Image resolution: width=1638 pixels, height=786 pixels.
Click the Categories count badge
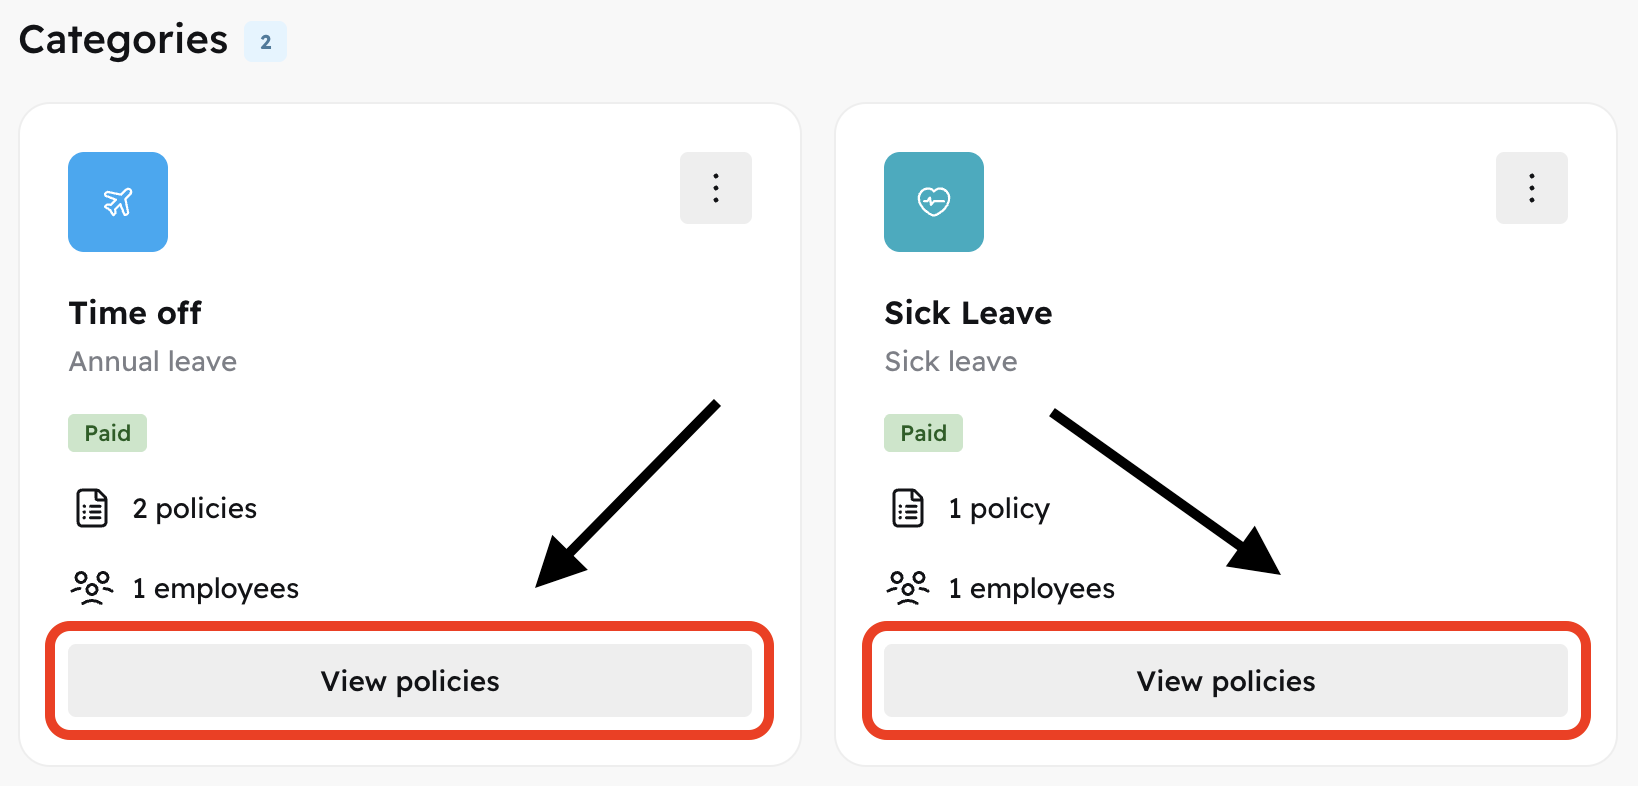tap(265, 42)
